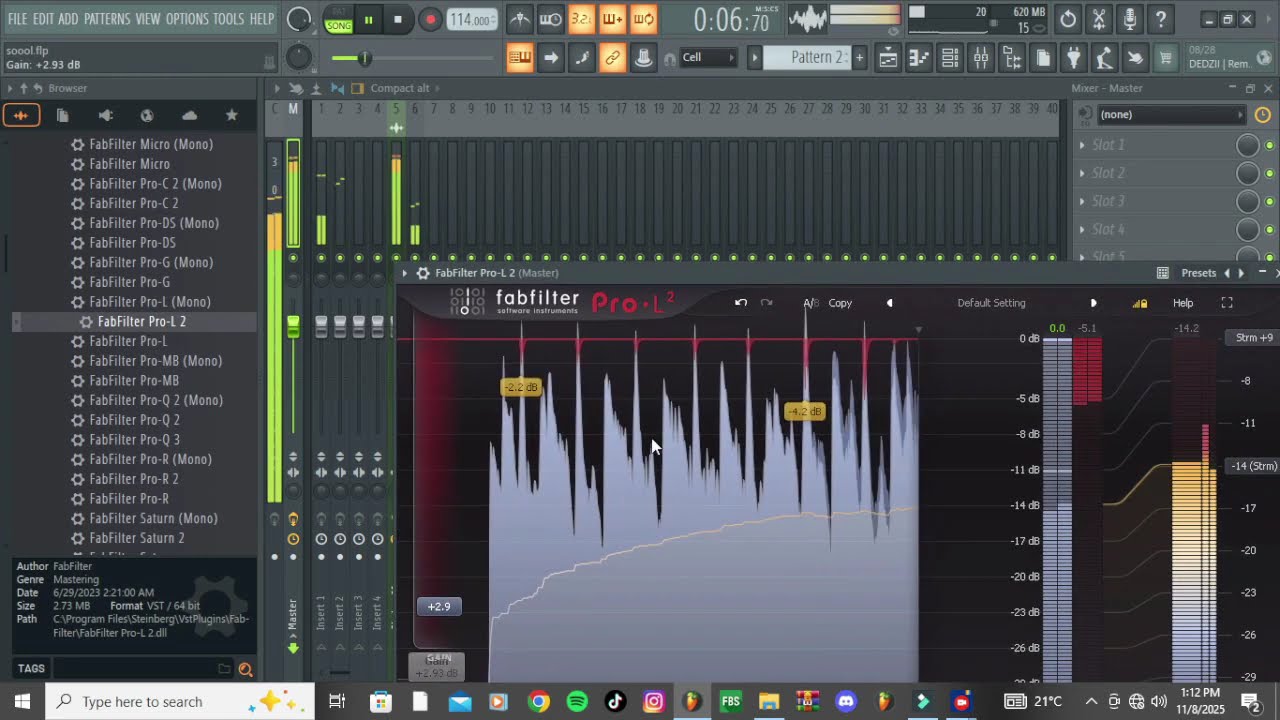Open the one-click audio recording microphone icon
The width and height of the screenshot is (1280, 720).
[x=1130, y=19]
